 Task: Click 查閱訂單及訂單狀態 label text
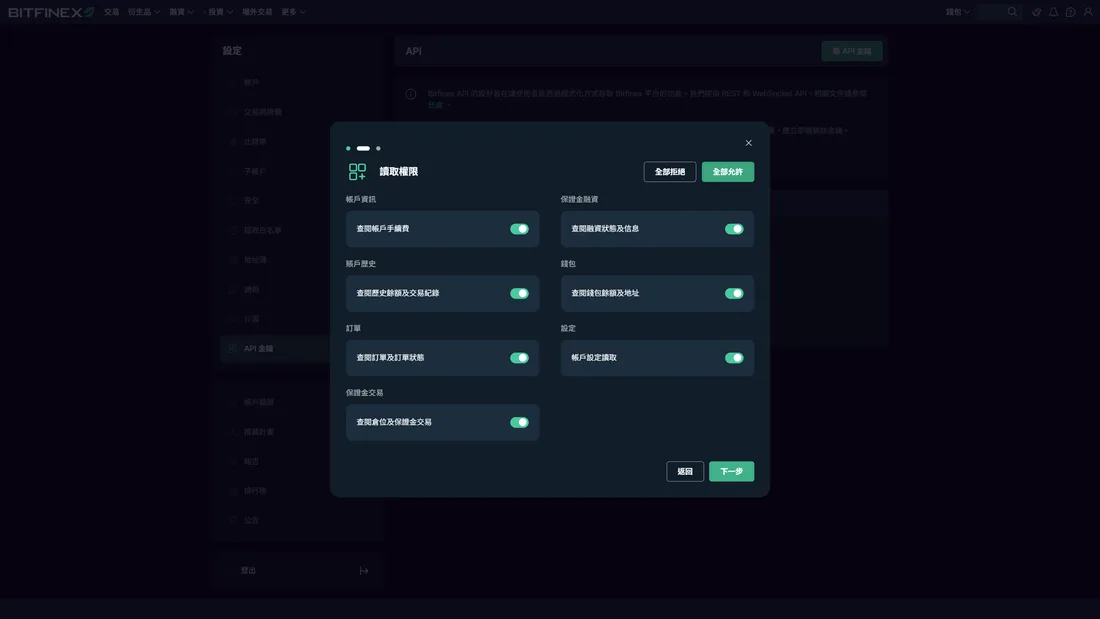click(x=390, y=358)
